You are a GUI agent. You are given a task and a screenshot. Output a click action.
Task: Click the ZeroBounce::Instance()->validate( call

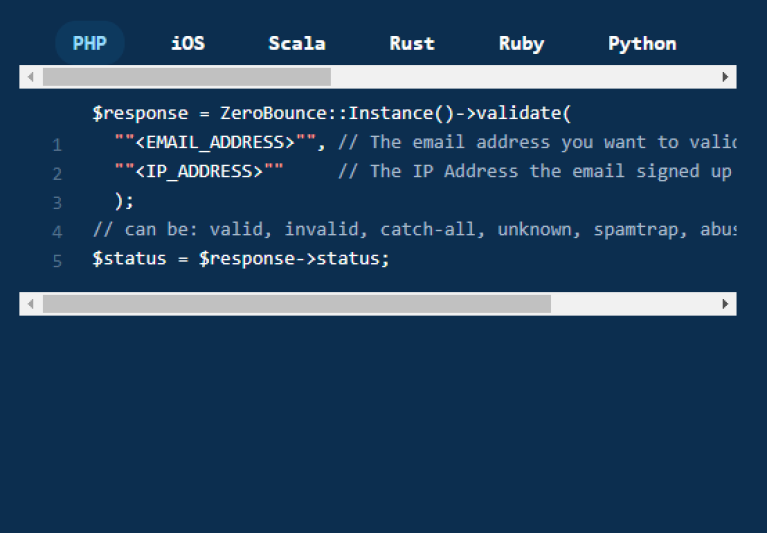pyautogui.click(x=396, y=113)
